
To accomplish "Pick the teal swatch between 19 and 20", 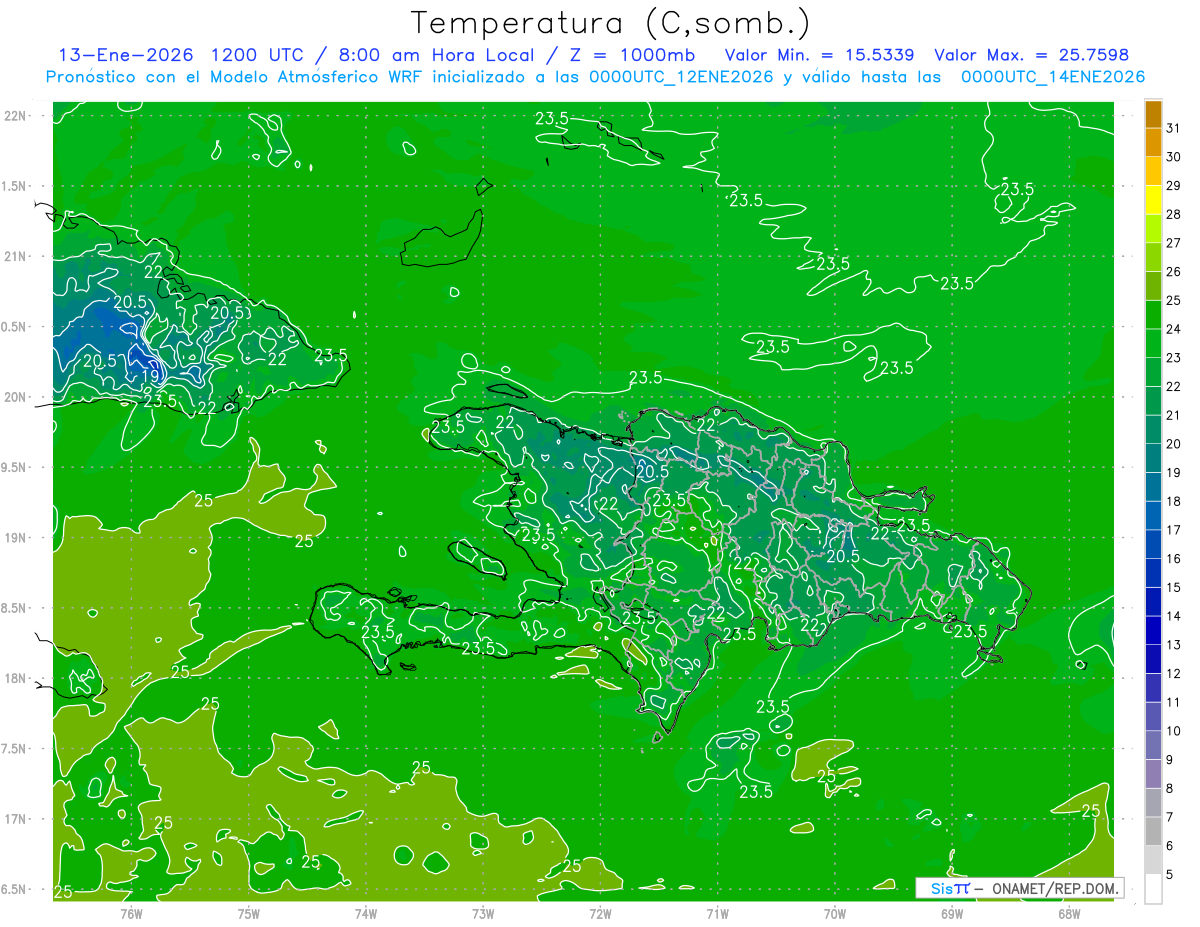I will [x=1153, y=458].
